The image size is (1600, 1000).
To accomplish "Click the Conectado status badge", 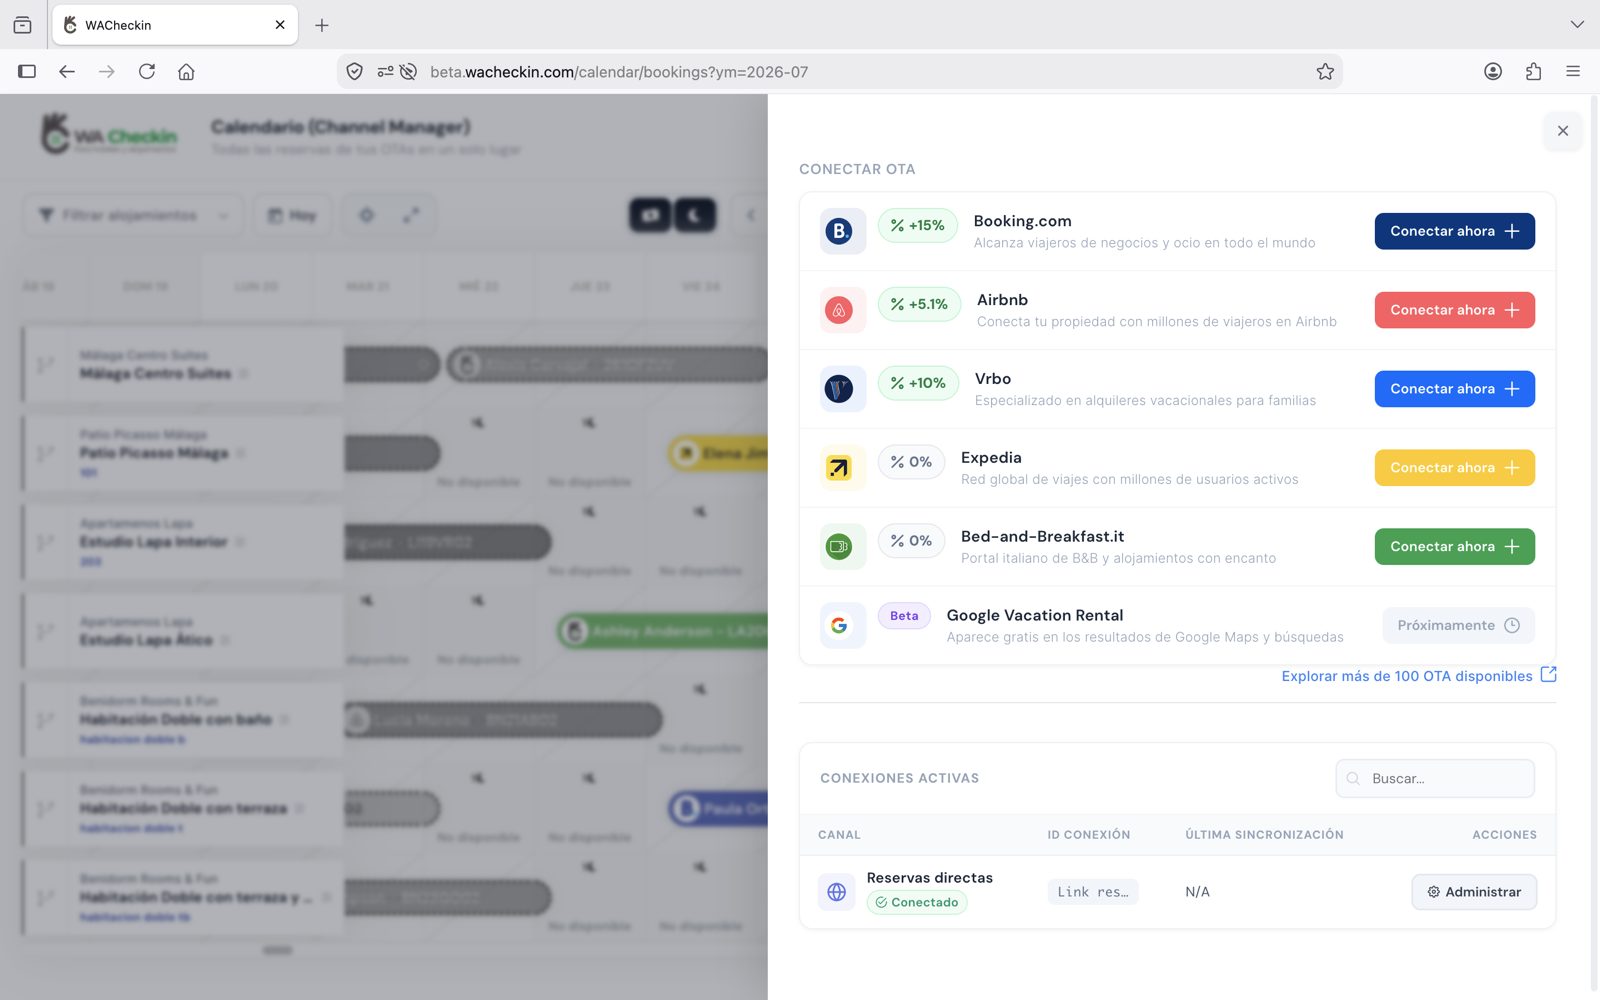I will click(x=917, y=903).
